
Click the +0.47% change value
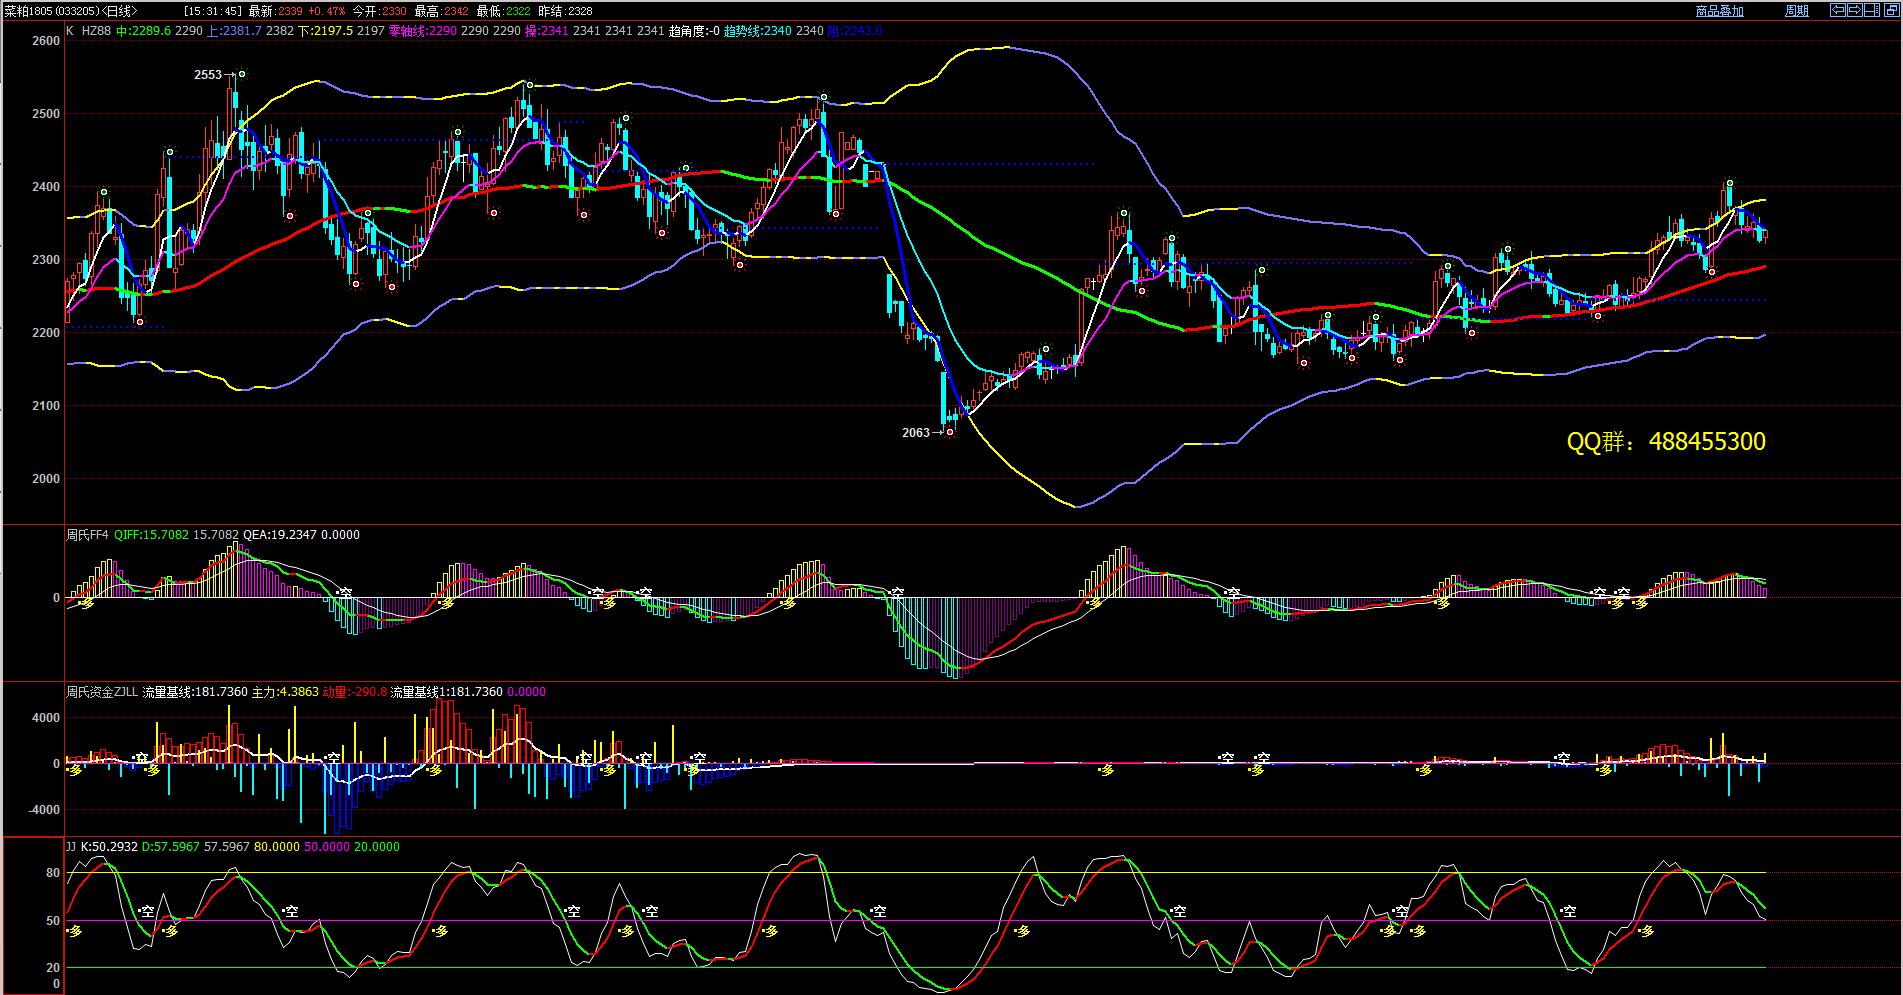click(x=327, y=11)
